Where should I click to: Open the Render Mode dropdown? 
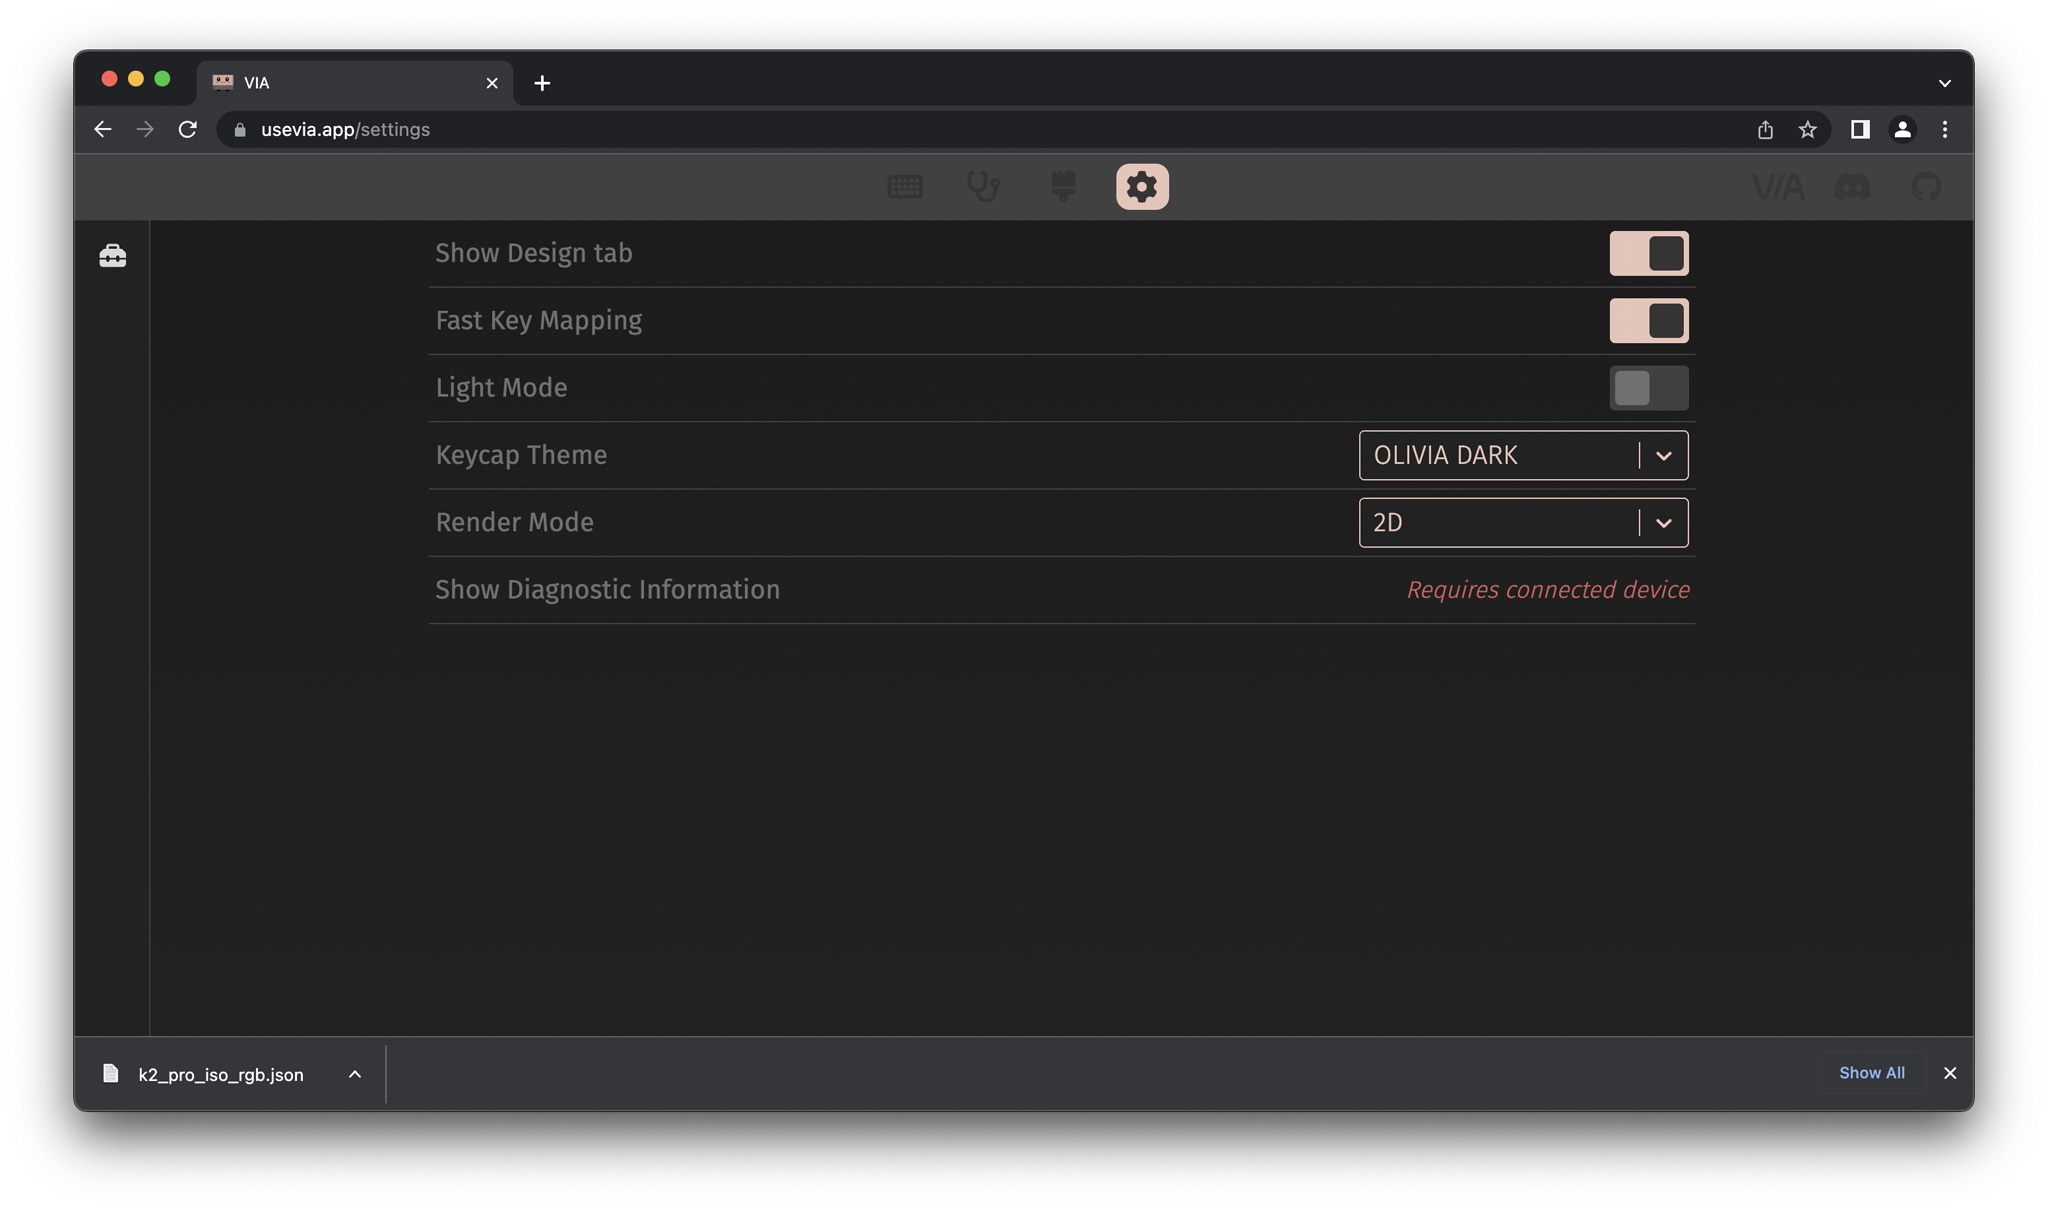[x=1522, y=523]
